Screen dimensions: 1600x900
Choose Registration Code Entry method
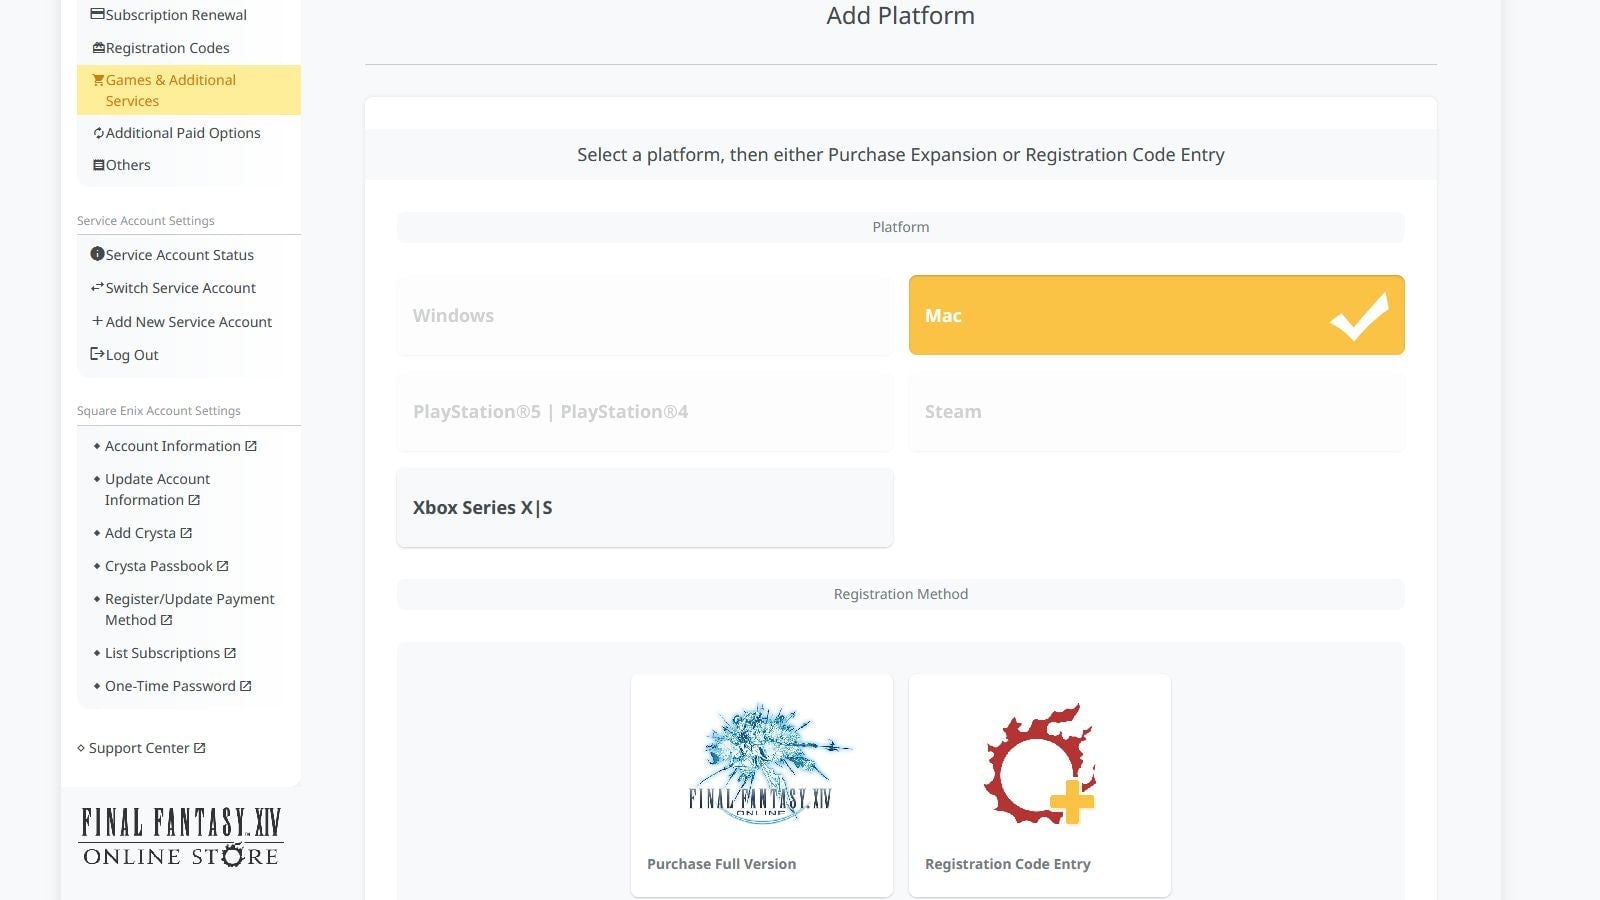click(x=1039, y=785)
